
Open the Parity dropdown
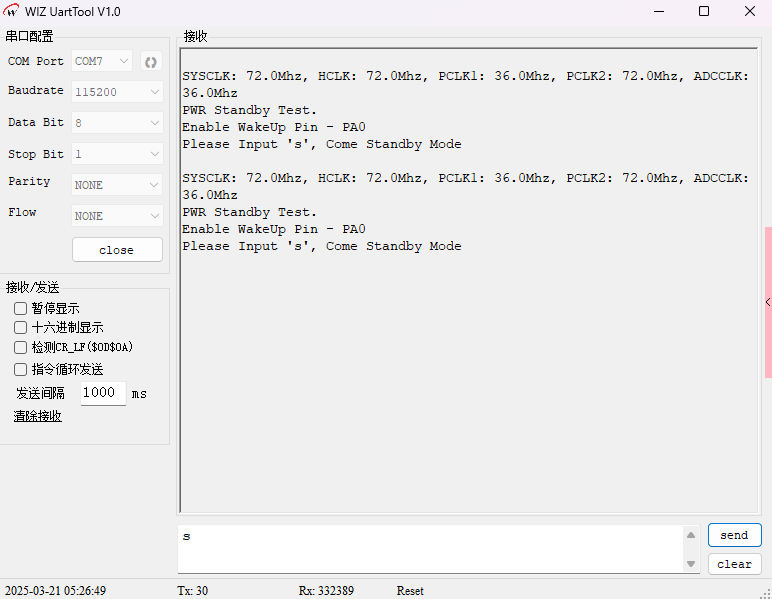pos(117,185)
